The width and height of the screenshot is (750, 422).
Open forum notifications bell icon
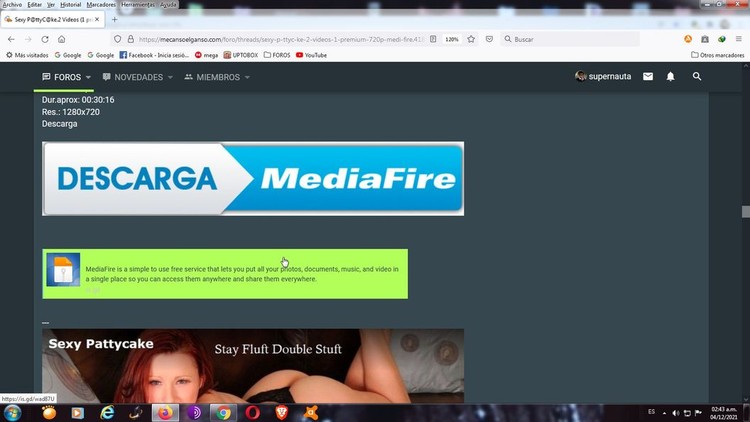671,77
